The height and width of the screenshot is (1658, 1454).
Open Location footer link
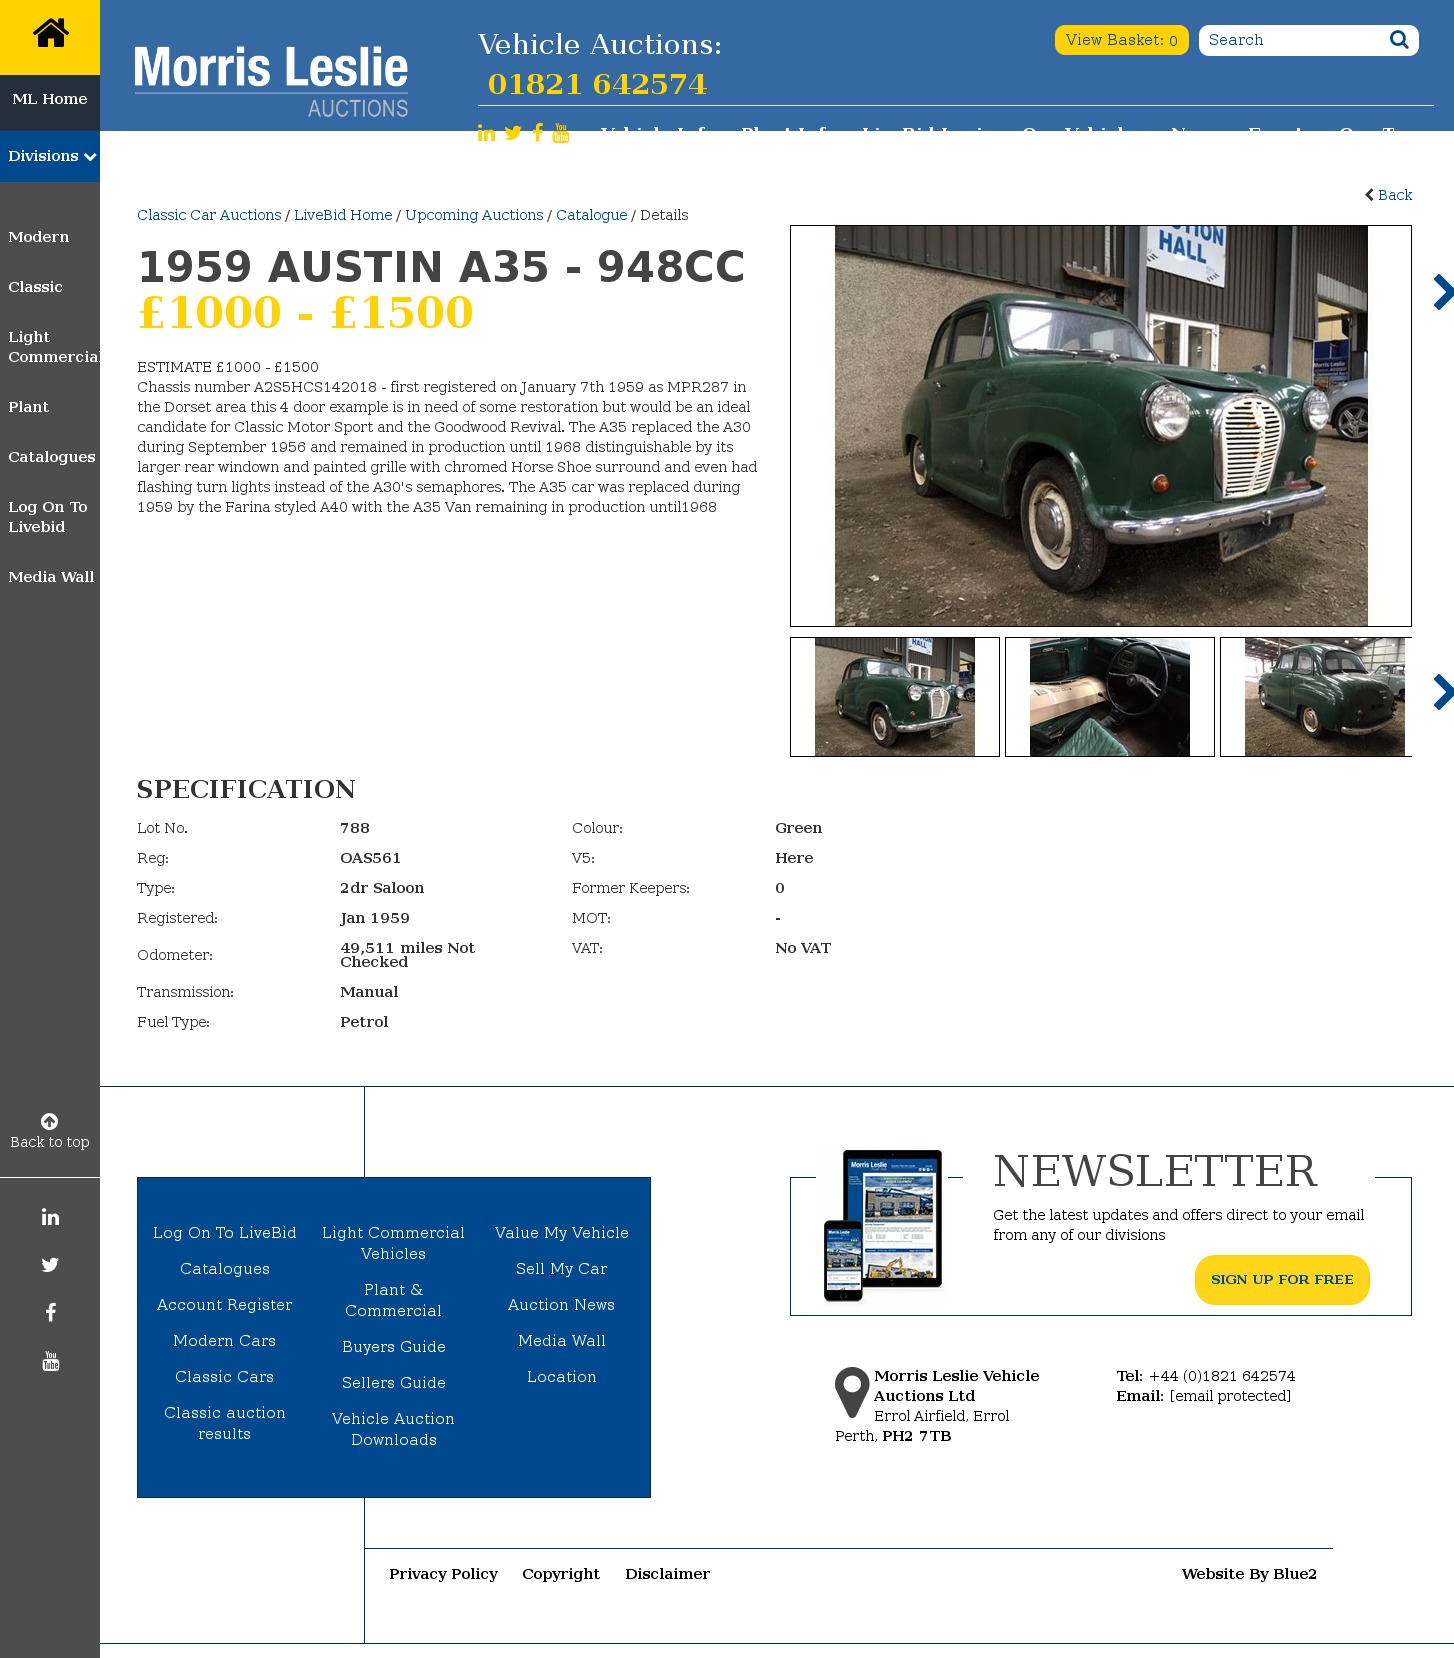coord(562,1377)
